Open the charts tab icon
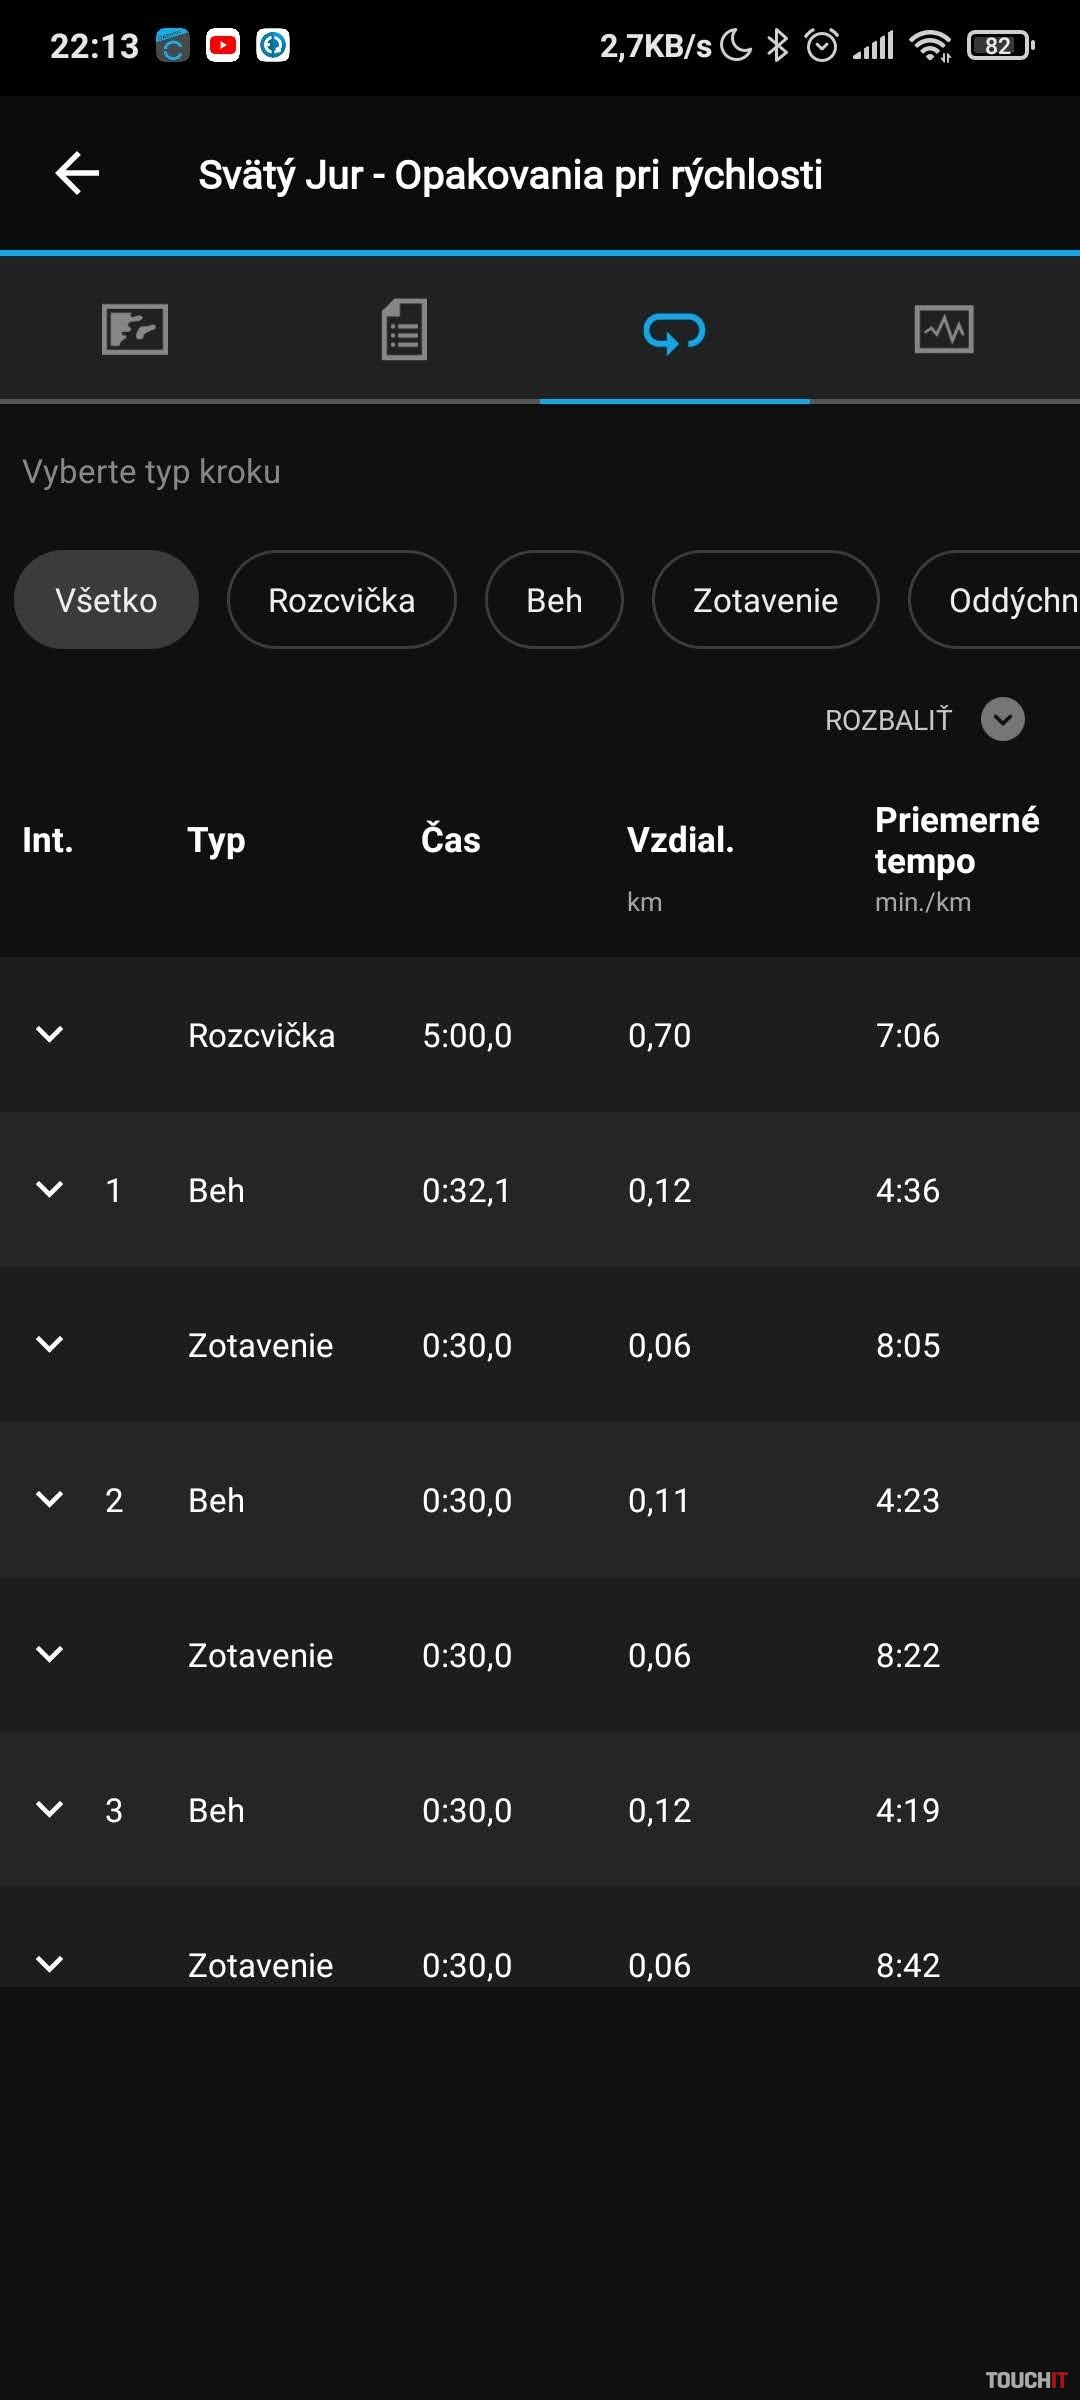 coord(944,329)
